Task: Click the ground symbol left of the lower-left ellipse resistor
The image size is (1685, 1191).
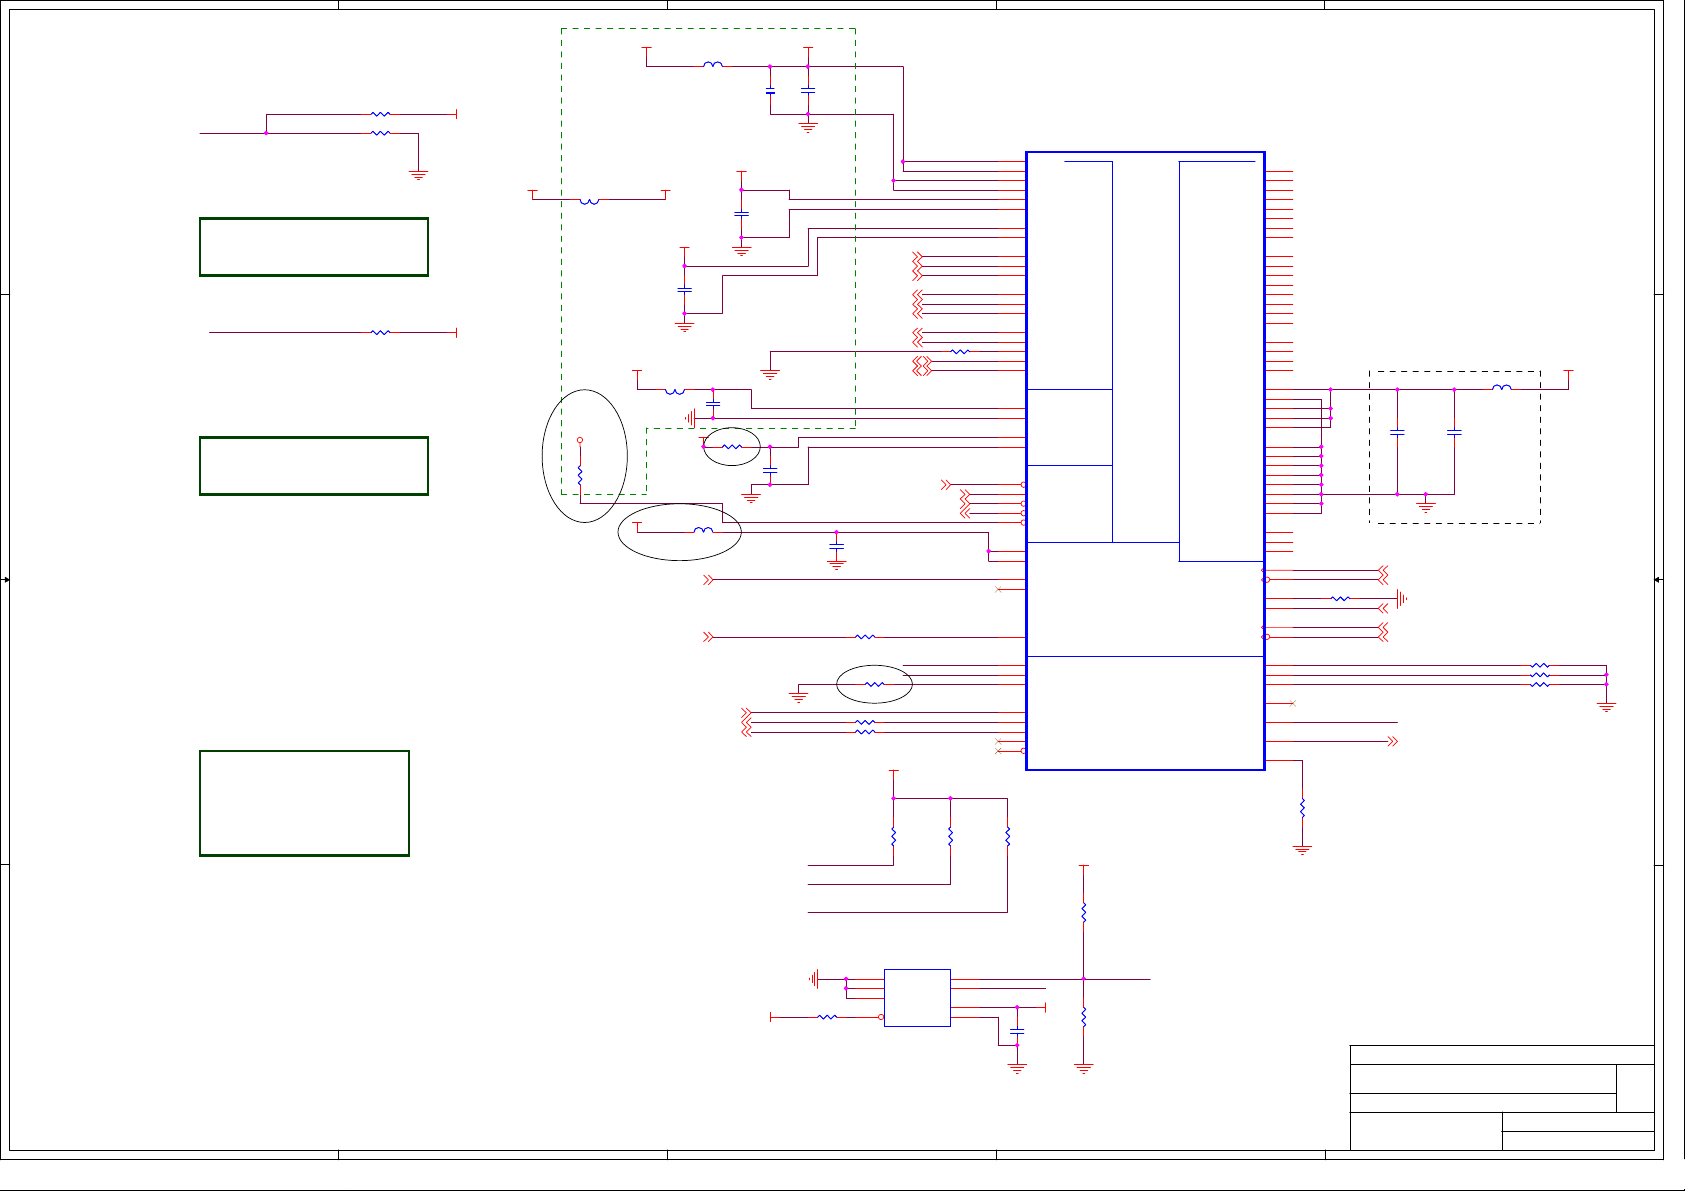Action: (798, 696)
